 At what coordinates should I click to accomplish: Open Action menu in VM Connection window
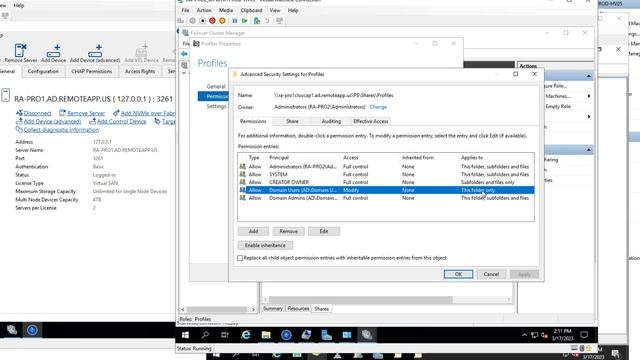(x=204, y=10)
